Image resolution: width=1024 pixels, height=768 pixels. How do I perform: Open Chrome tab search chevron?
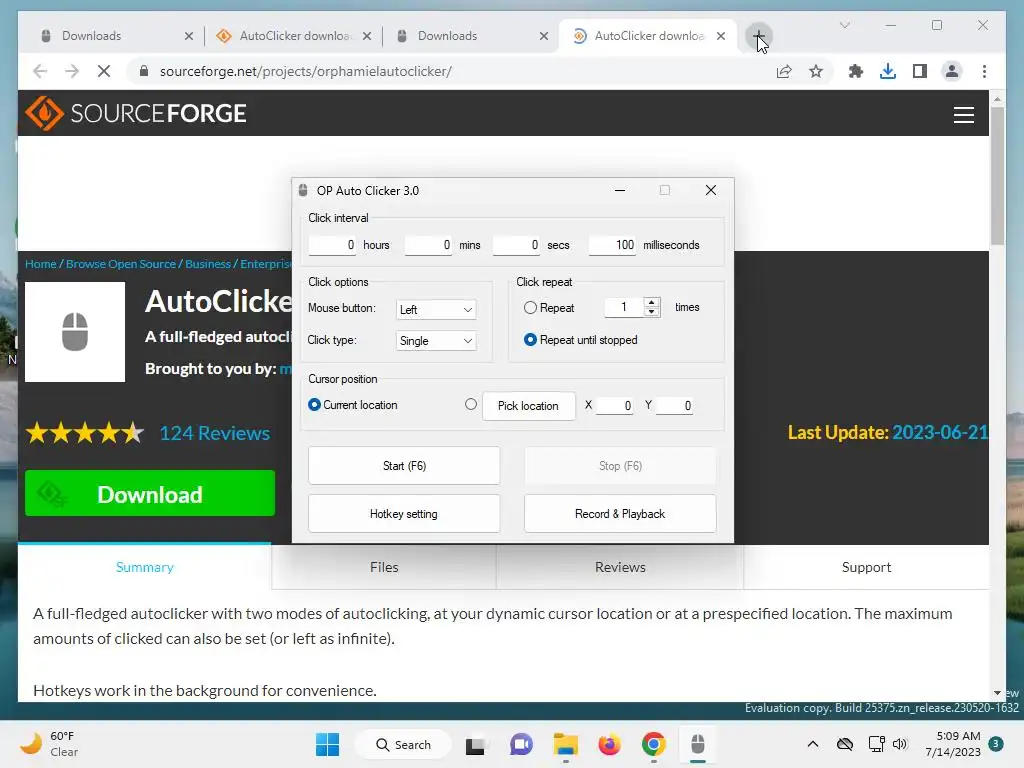(x=844, y=25)
